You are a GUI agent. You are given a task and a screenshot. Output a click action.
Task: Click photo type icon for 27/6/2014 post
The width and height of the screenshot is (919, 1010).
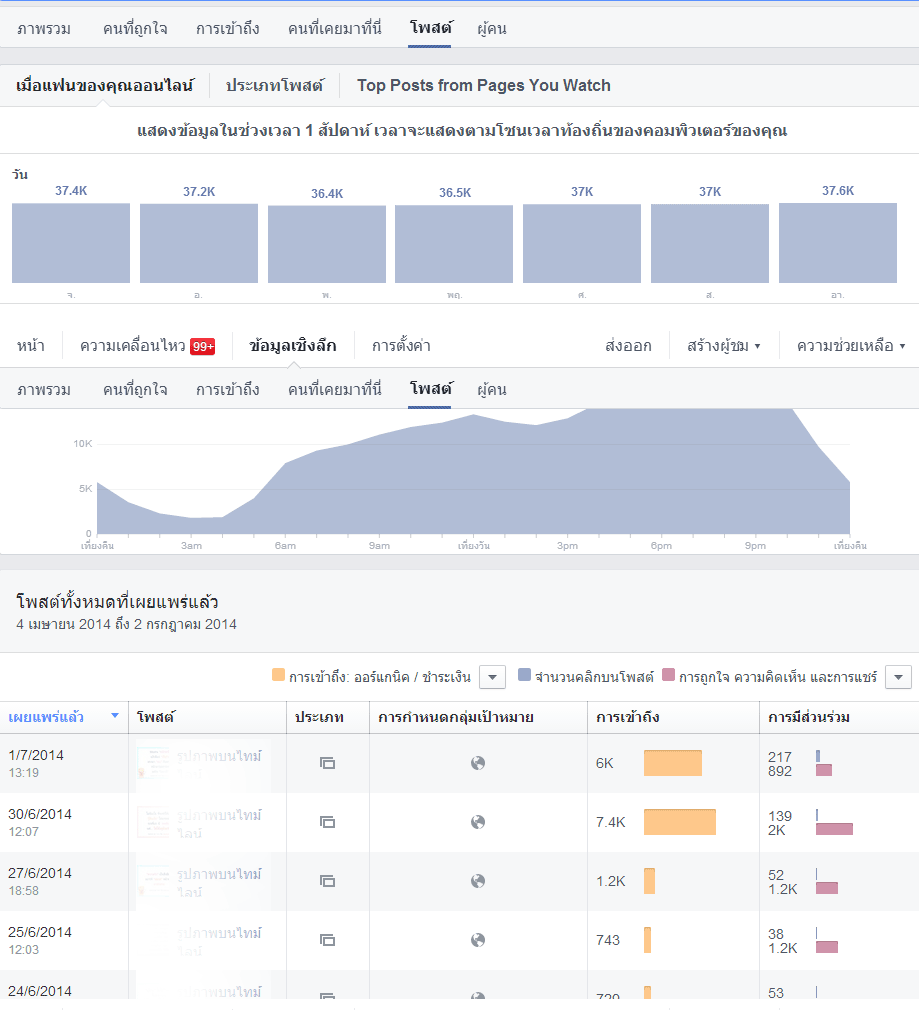coord(327,881)
